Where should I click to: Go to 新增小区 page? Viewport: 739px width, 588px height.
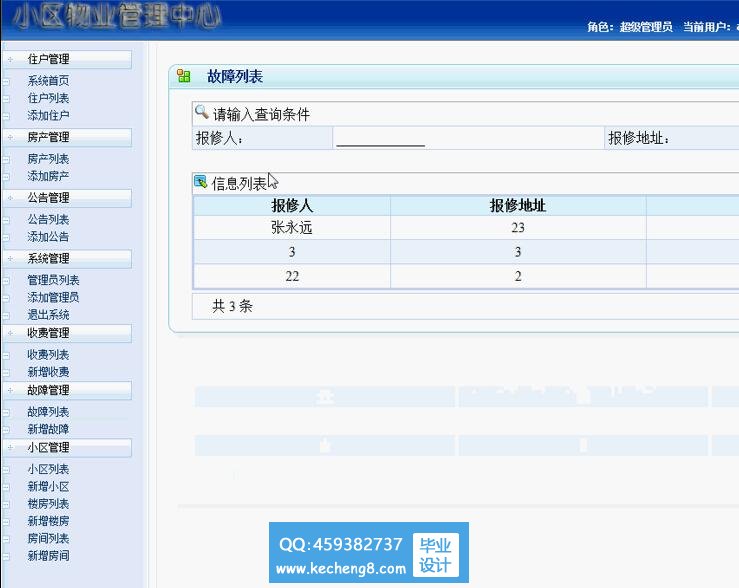pos(48,487)
